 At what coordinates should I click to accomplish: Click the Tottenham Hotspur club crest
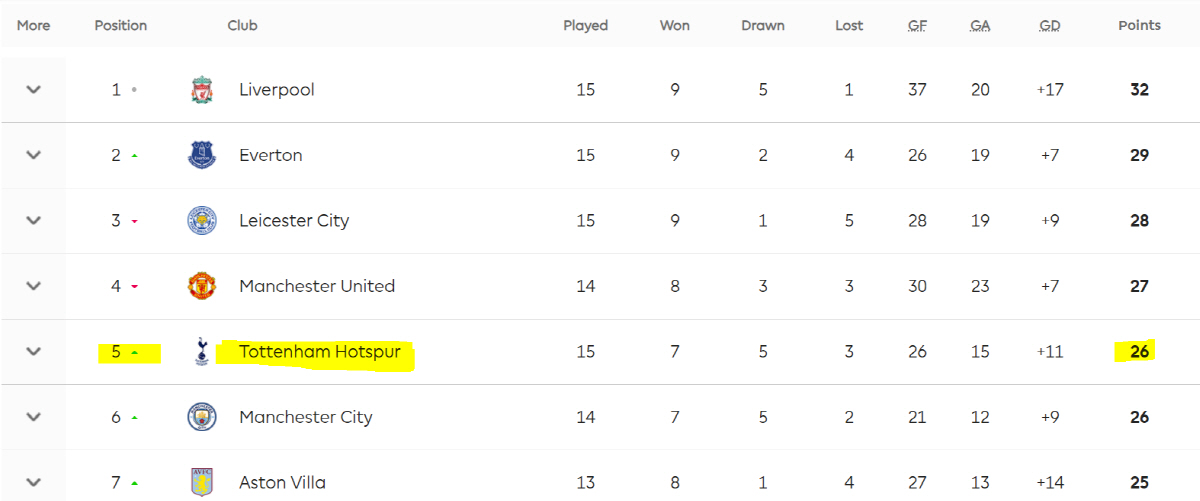tap(202, 352)
